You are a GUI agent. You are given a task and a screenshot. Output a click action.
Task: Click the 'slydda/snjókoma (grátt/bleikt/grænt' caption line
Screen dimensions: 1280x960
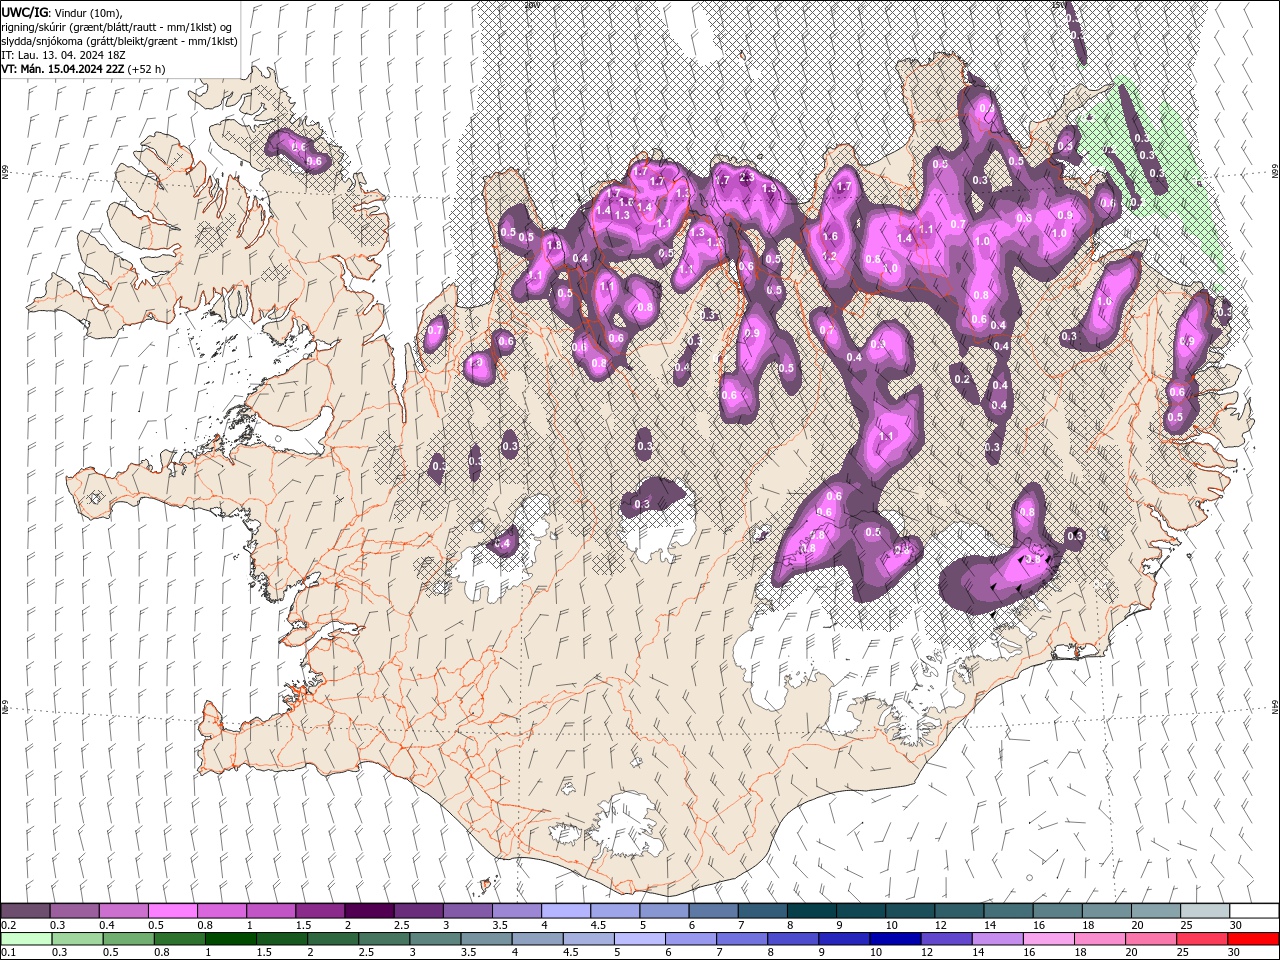coord(119,41)
